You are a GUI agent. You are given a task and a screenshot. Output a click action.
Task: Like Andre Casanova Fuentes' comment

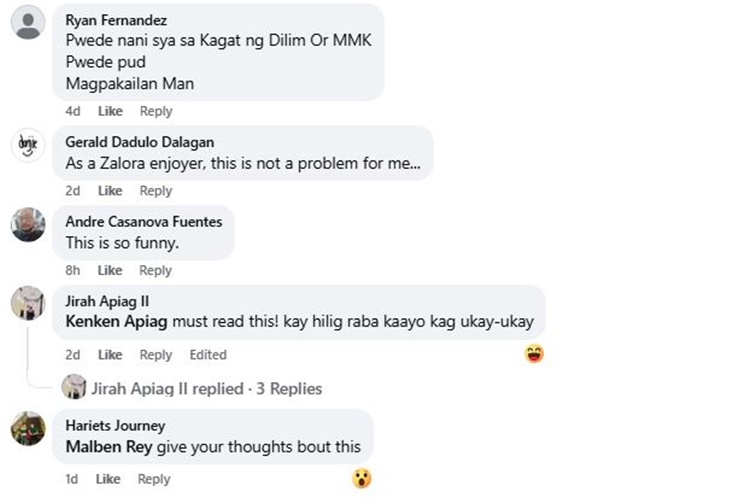pyautogui.click(x=110, y=270)
